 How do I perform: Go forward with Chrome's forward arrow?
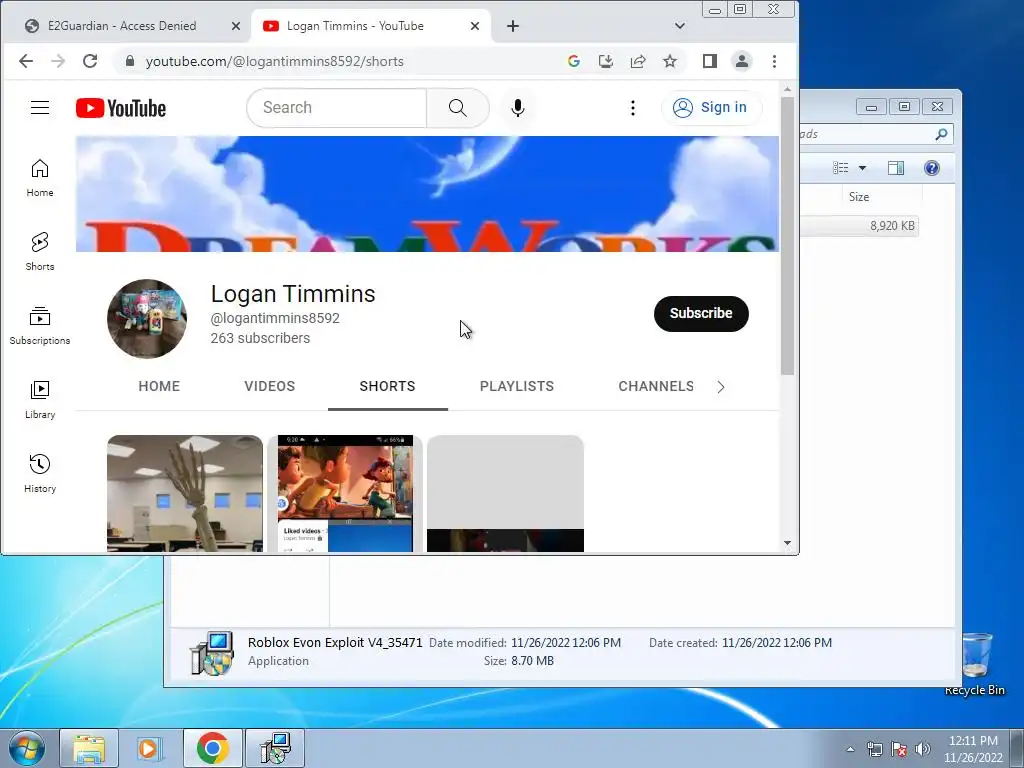(x=58, y=61)
